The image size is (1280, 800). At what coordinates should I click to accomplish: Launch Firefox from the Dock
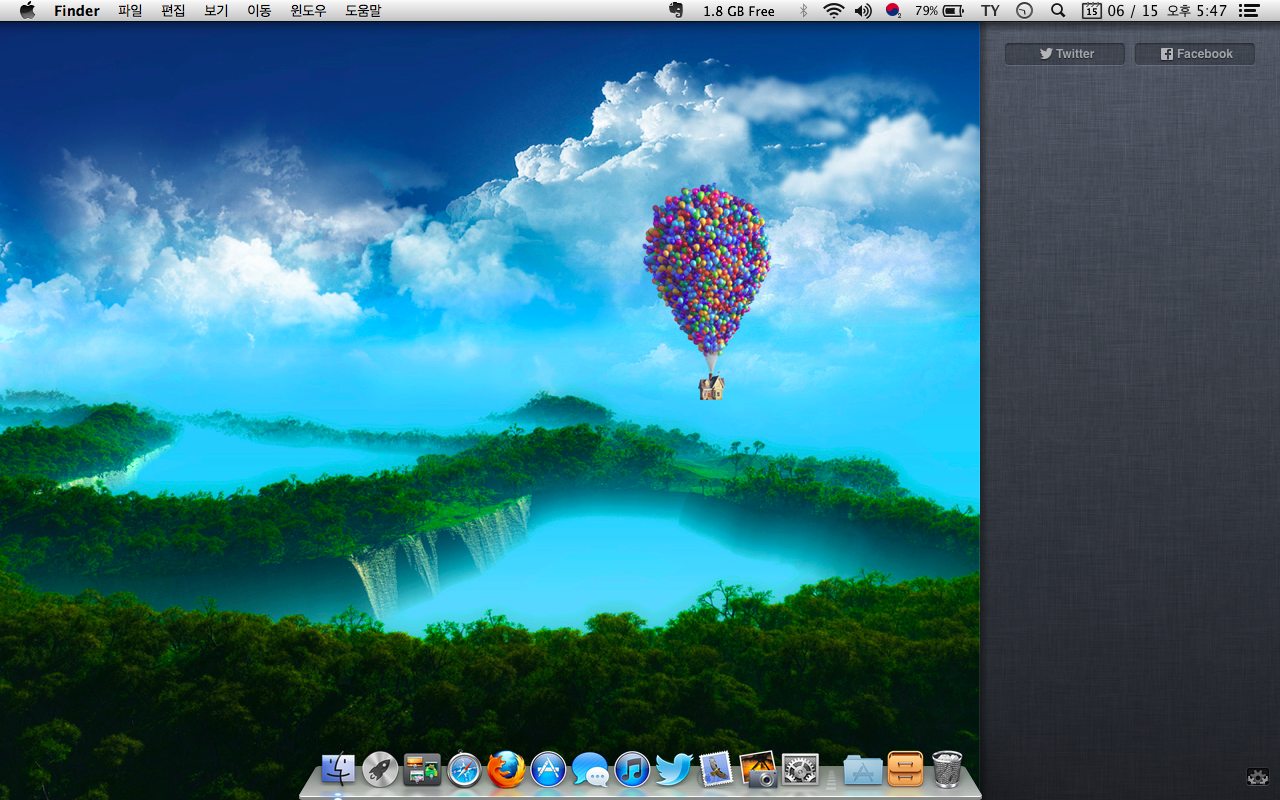point(506,769)
